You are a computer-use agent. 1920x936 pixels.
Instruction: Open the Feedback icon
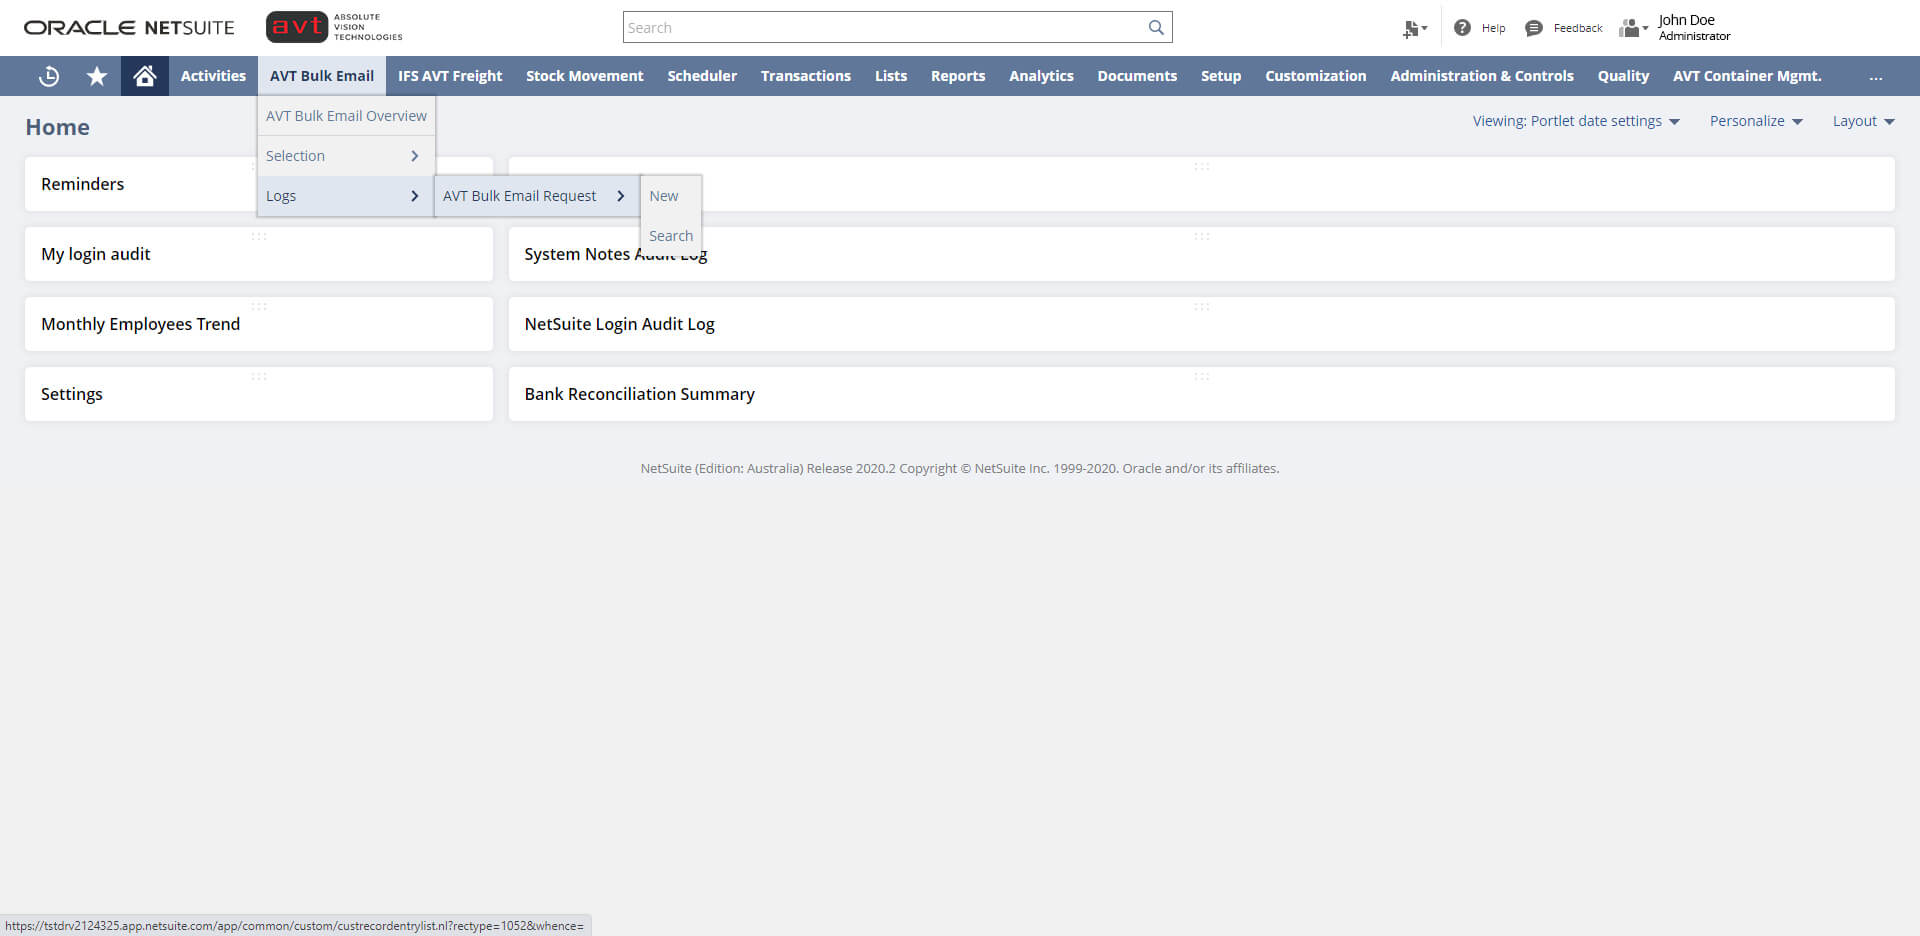coord(1534,27)
